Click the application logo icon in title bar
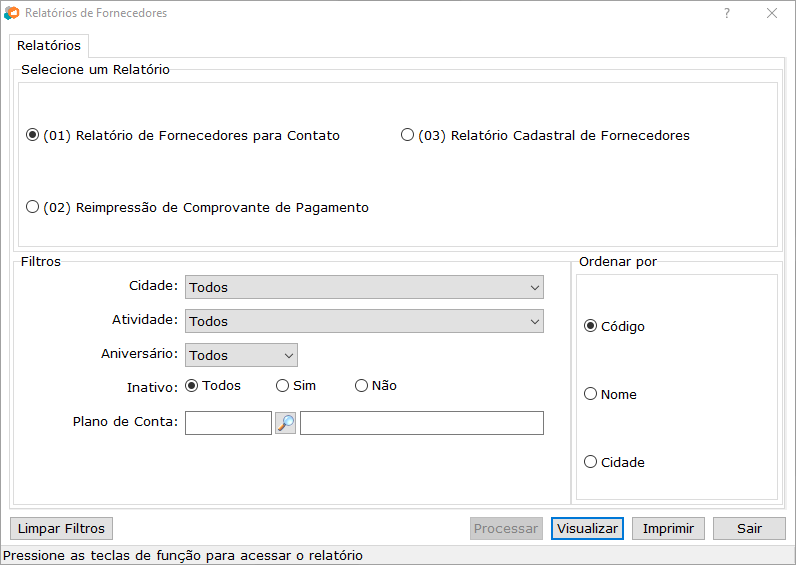The width and height of the screenshot is (796, 565). (11, 13)
